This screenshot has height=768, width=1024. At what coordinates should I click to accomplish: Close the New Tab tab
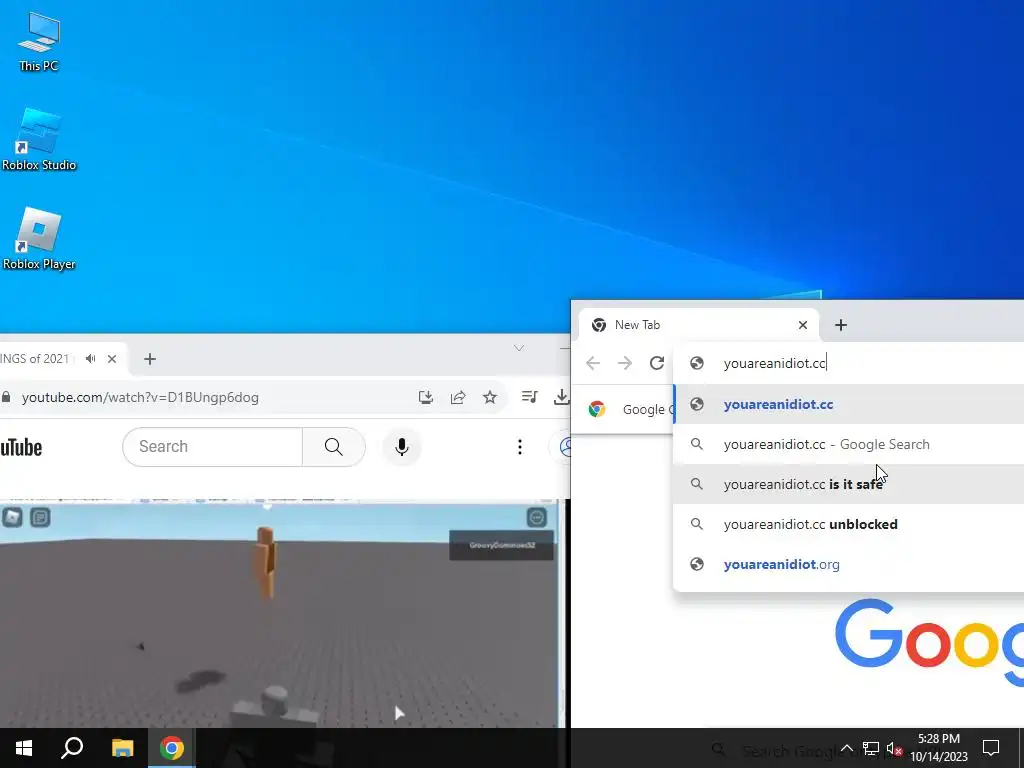803,325
